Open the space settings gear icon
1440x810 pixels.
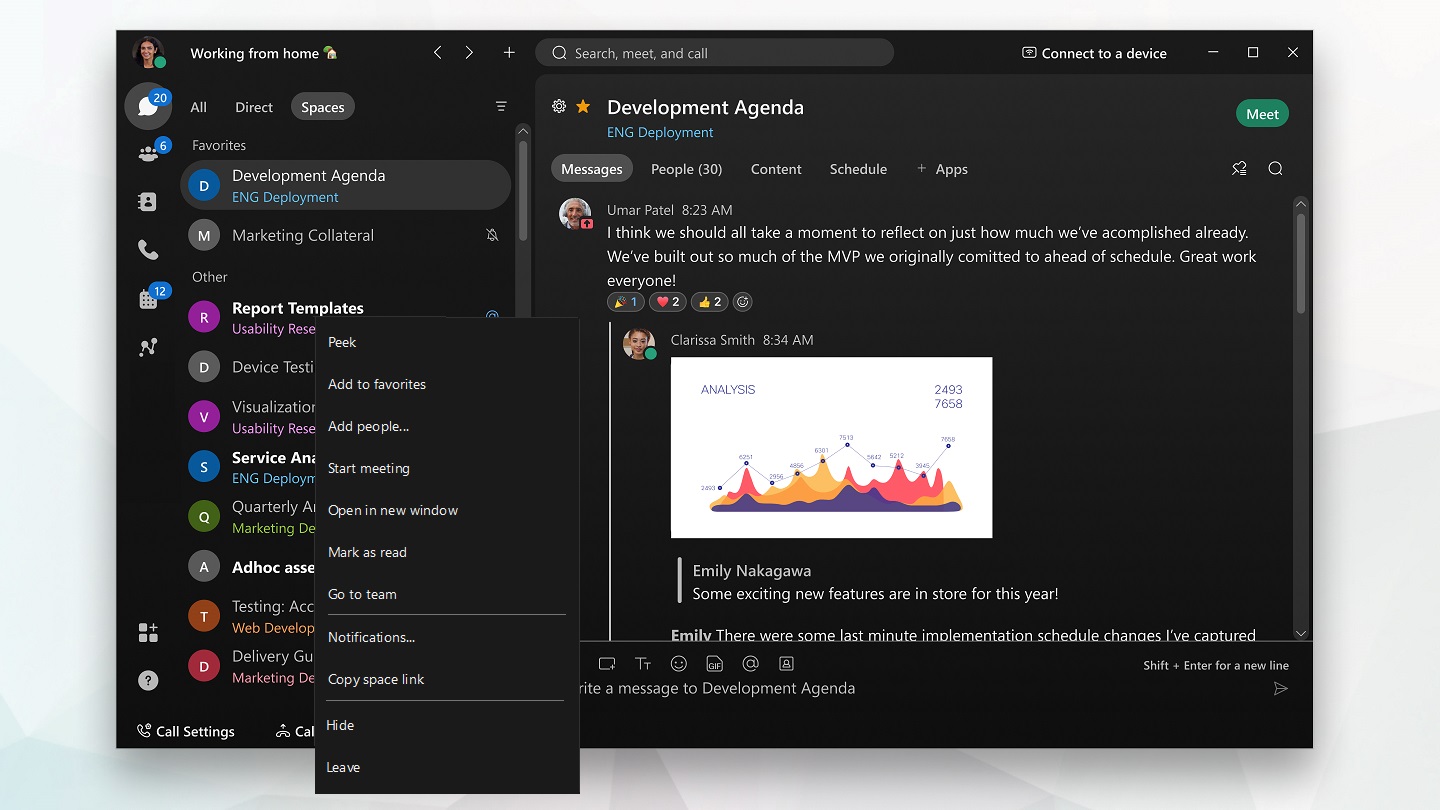(x=559, y=107)
